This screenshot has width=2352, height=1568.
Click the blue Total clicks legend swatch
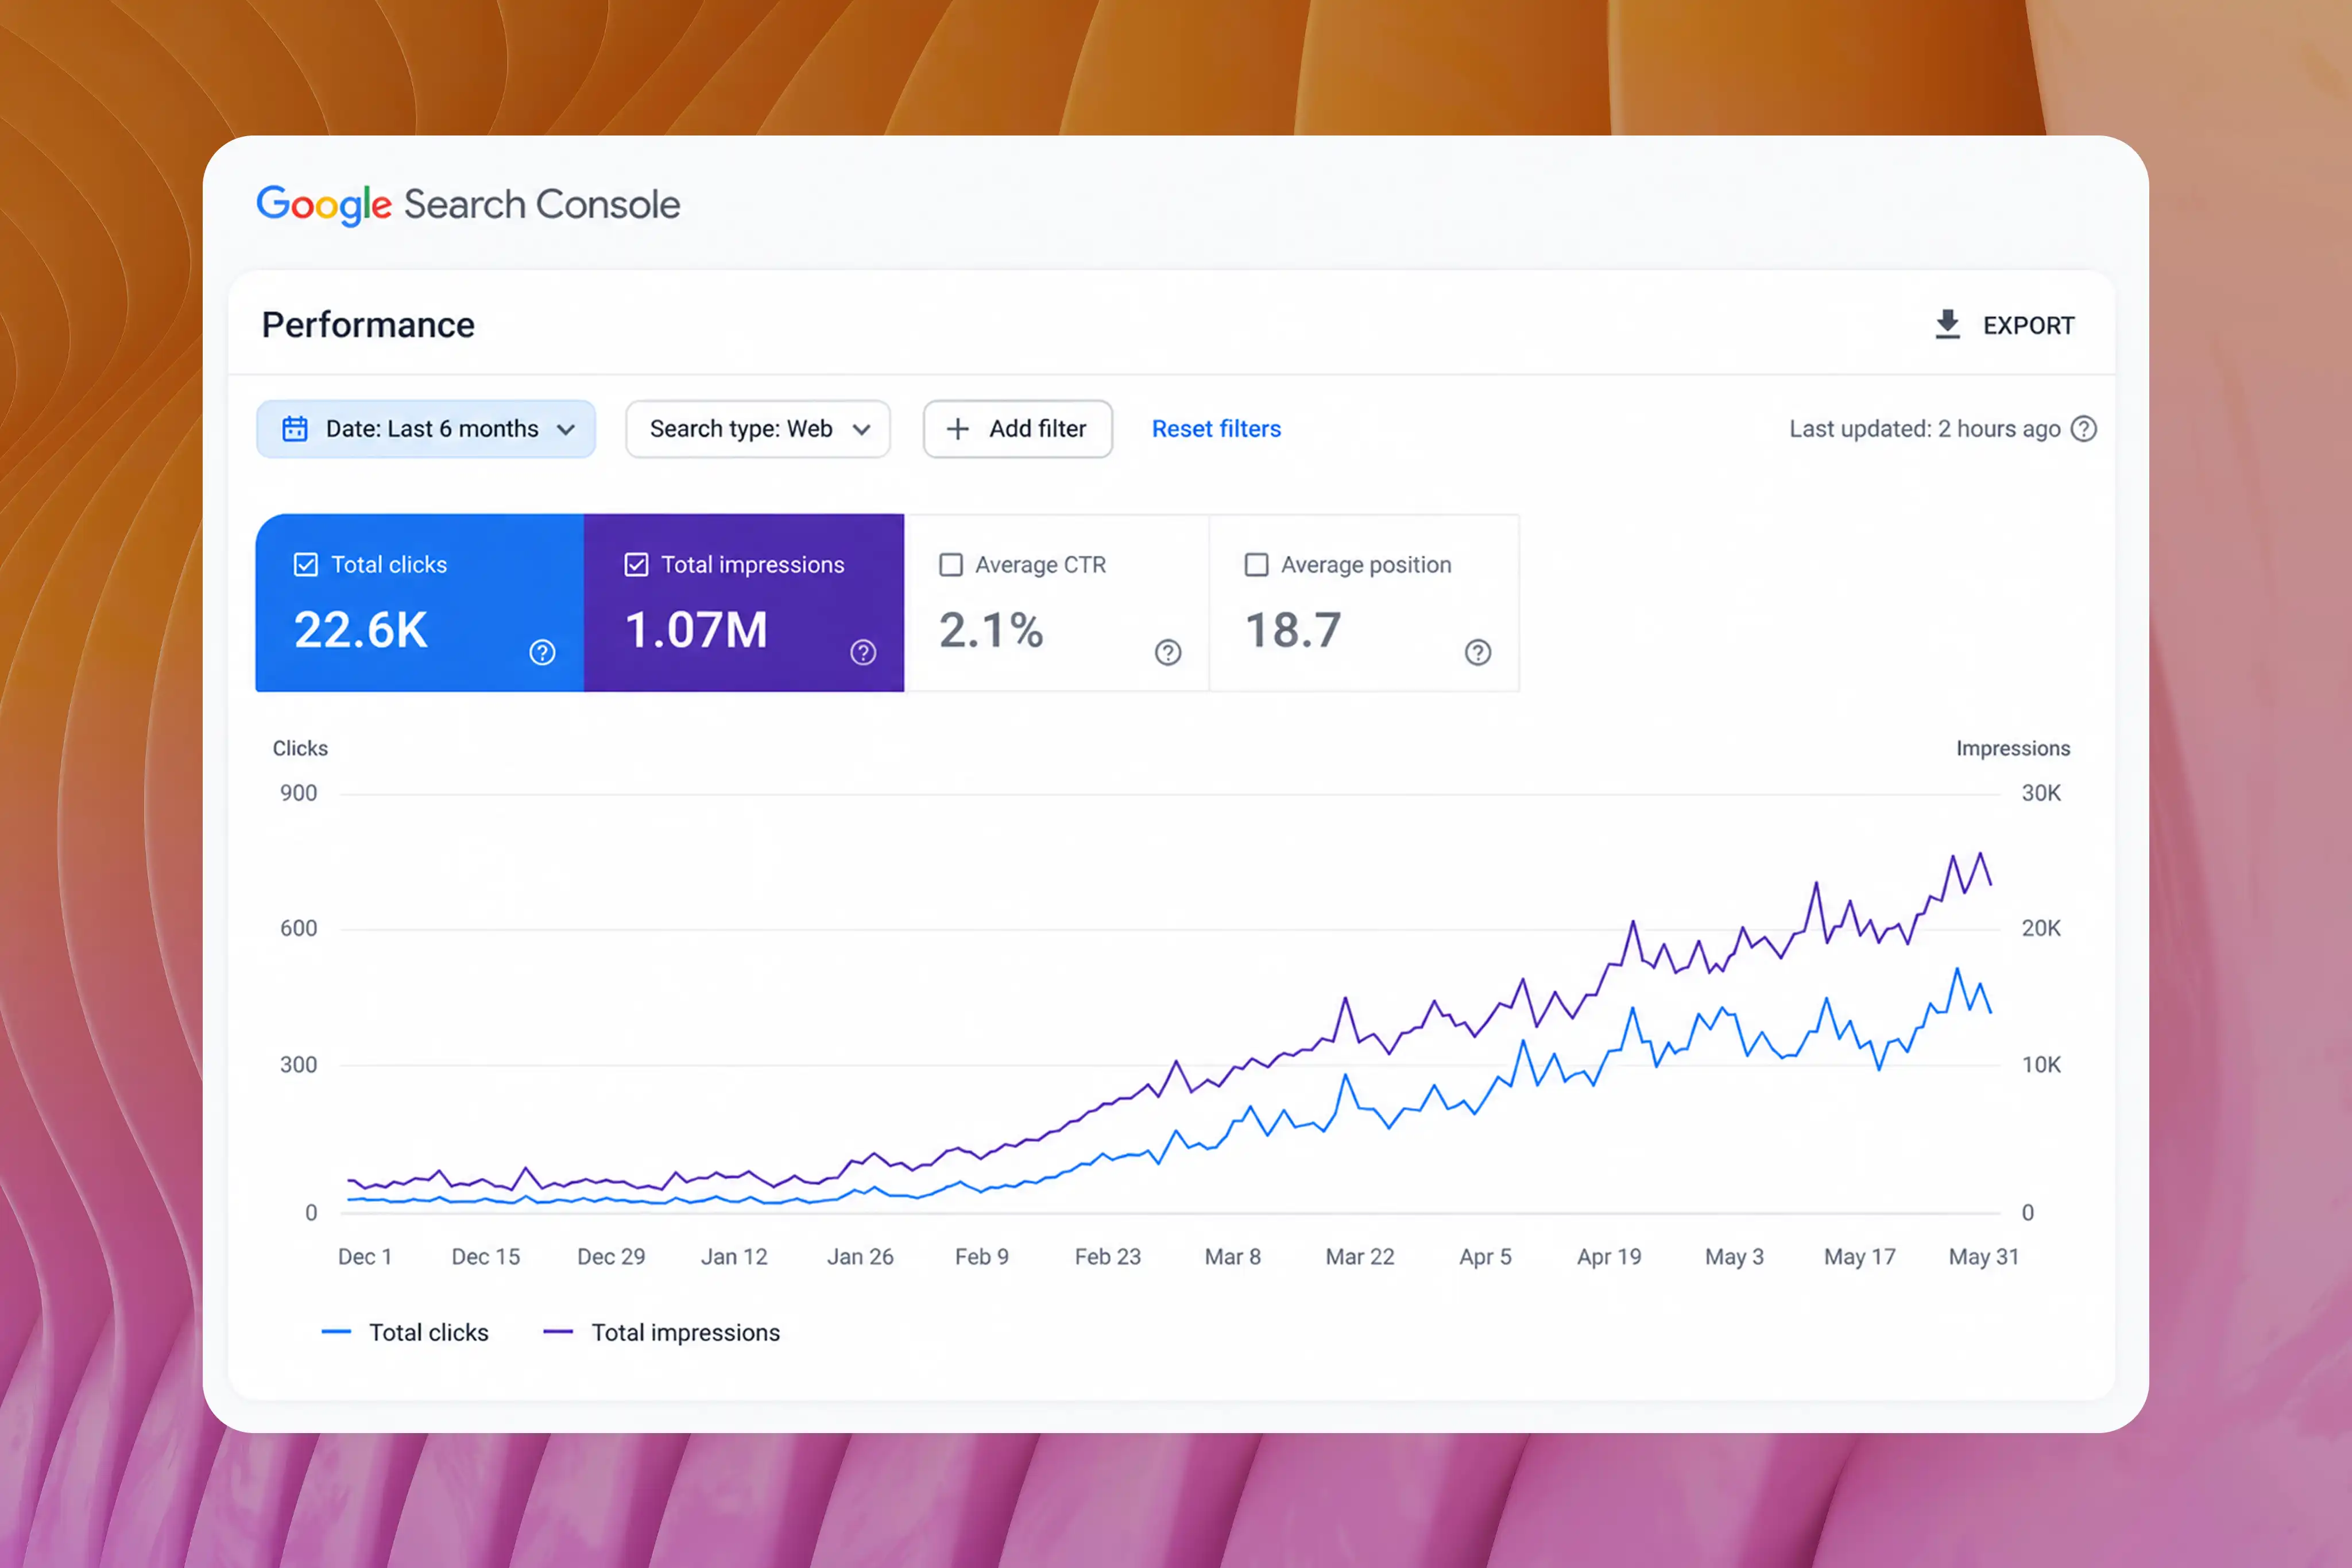click(336, 1332)
